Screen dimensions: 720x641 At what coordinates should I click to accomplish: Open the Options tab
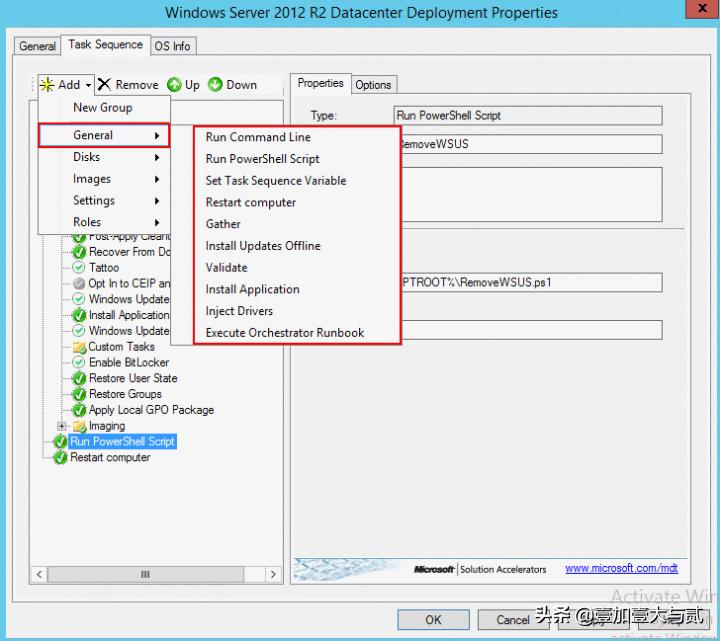373,85
